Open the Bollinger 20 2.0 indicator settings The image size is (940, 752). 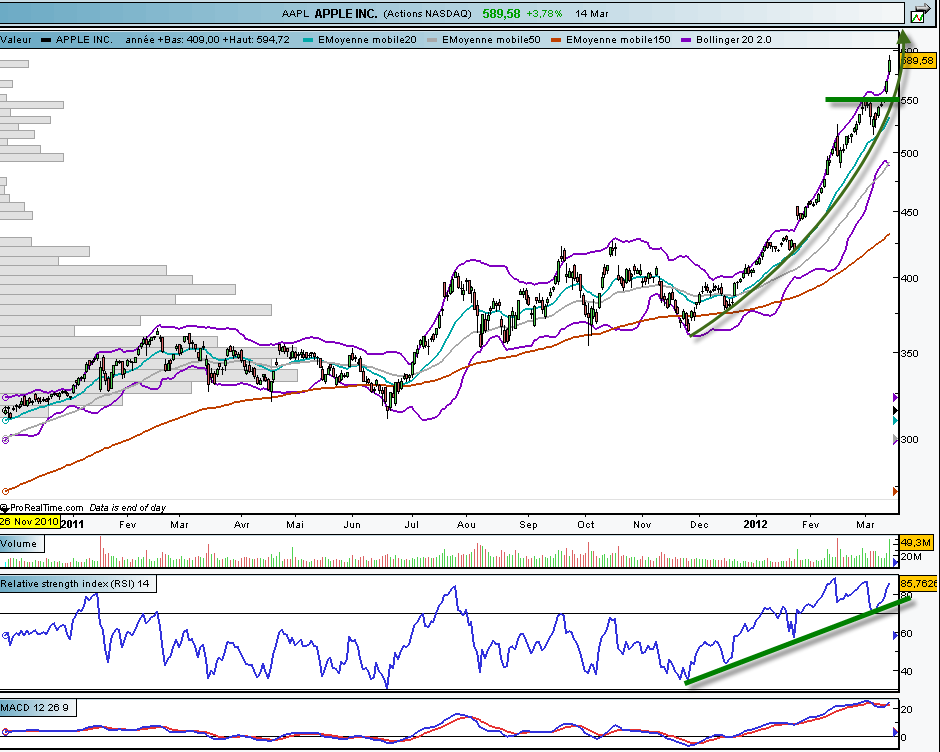[727, 40]
